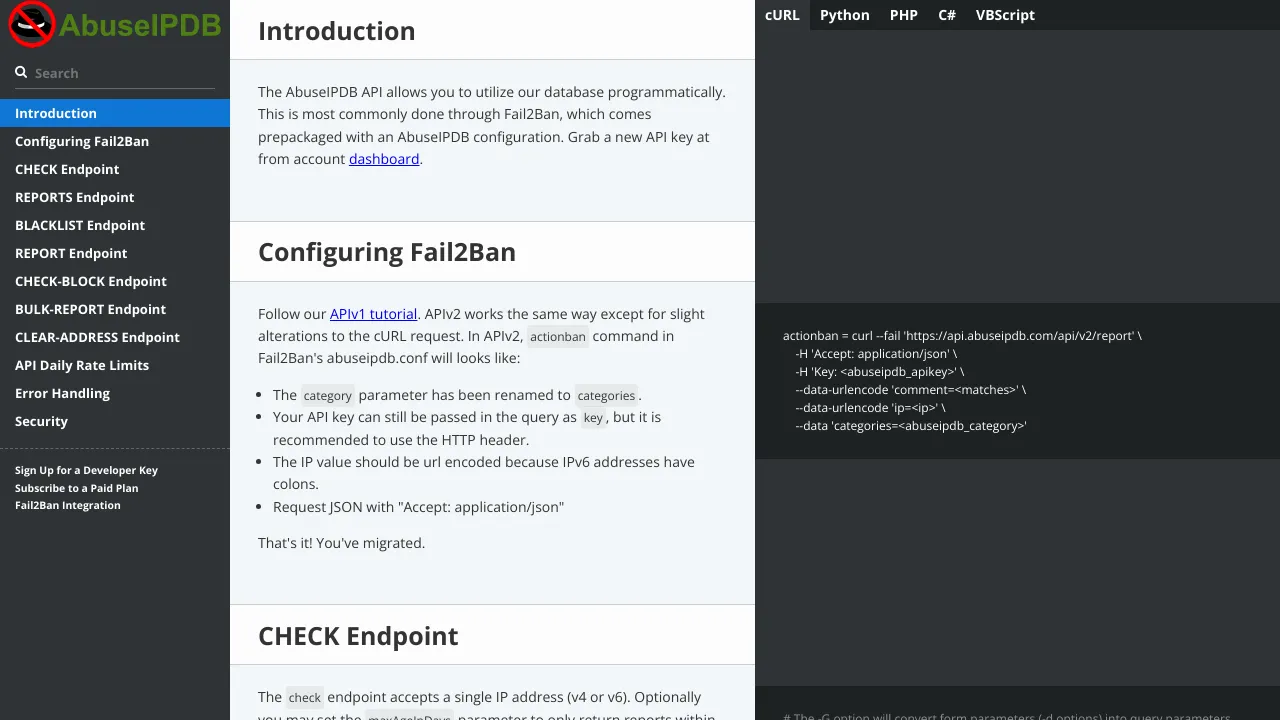Open BULK-REPORT Endpoint in sidebar

(115, 309)
